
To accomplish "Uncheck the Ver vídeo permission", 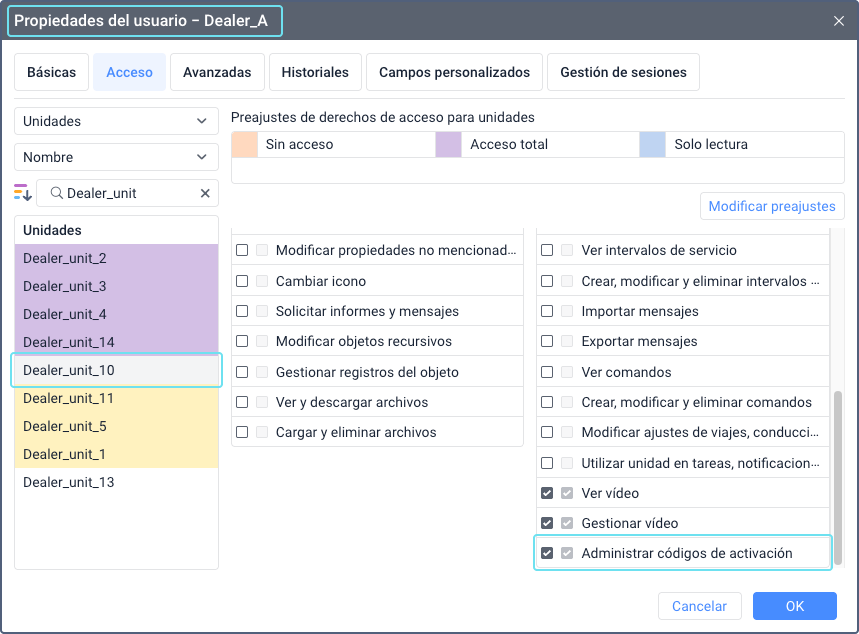I will [546, 493].
